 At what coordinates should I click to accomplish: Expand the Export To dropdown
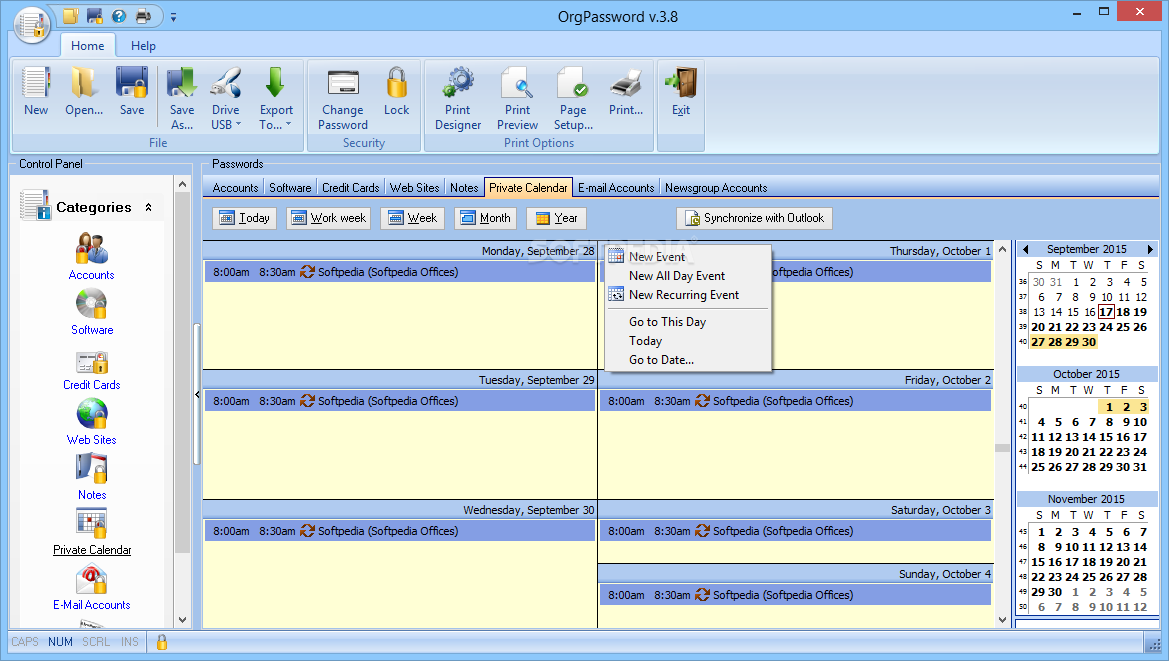click(276, 98)
